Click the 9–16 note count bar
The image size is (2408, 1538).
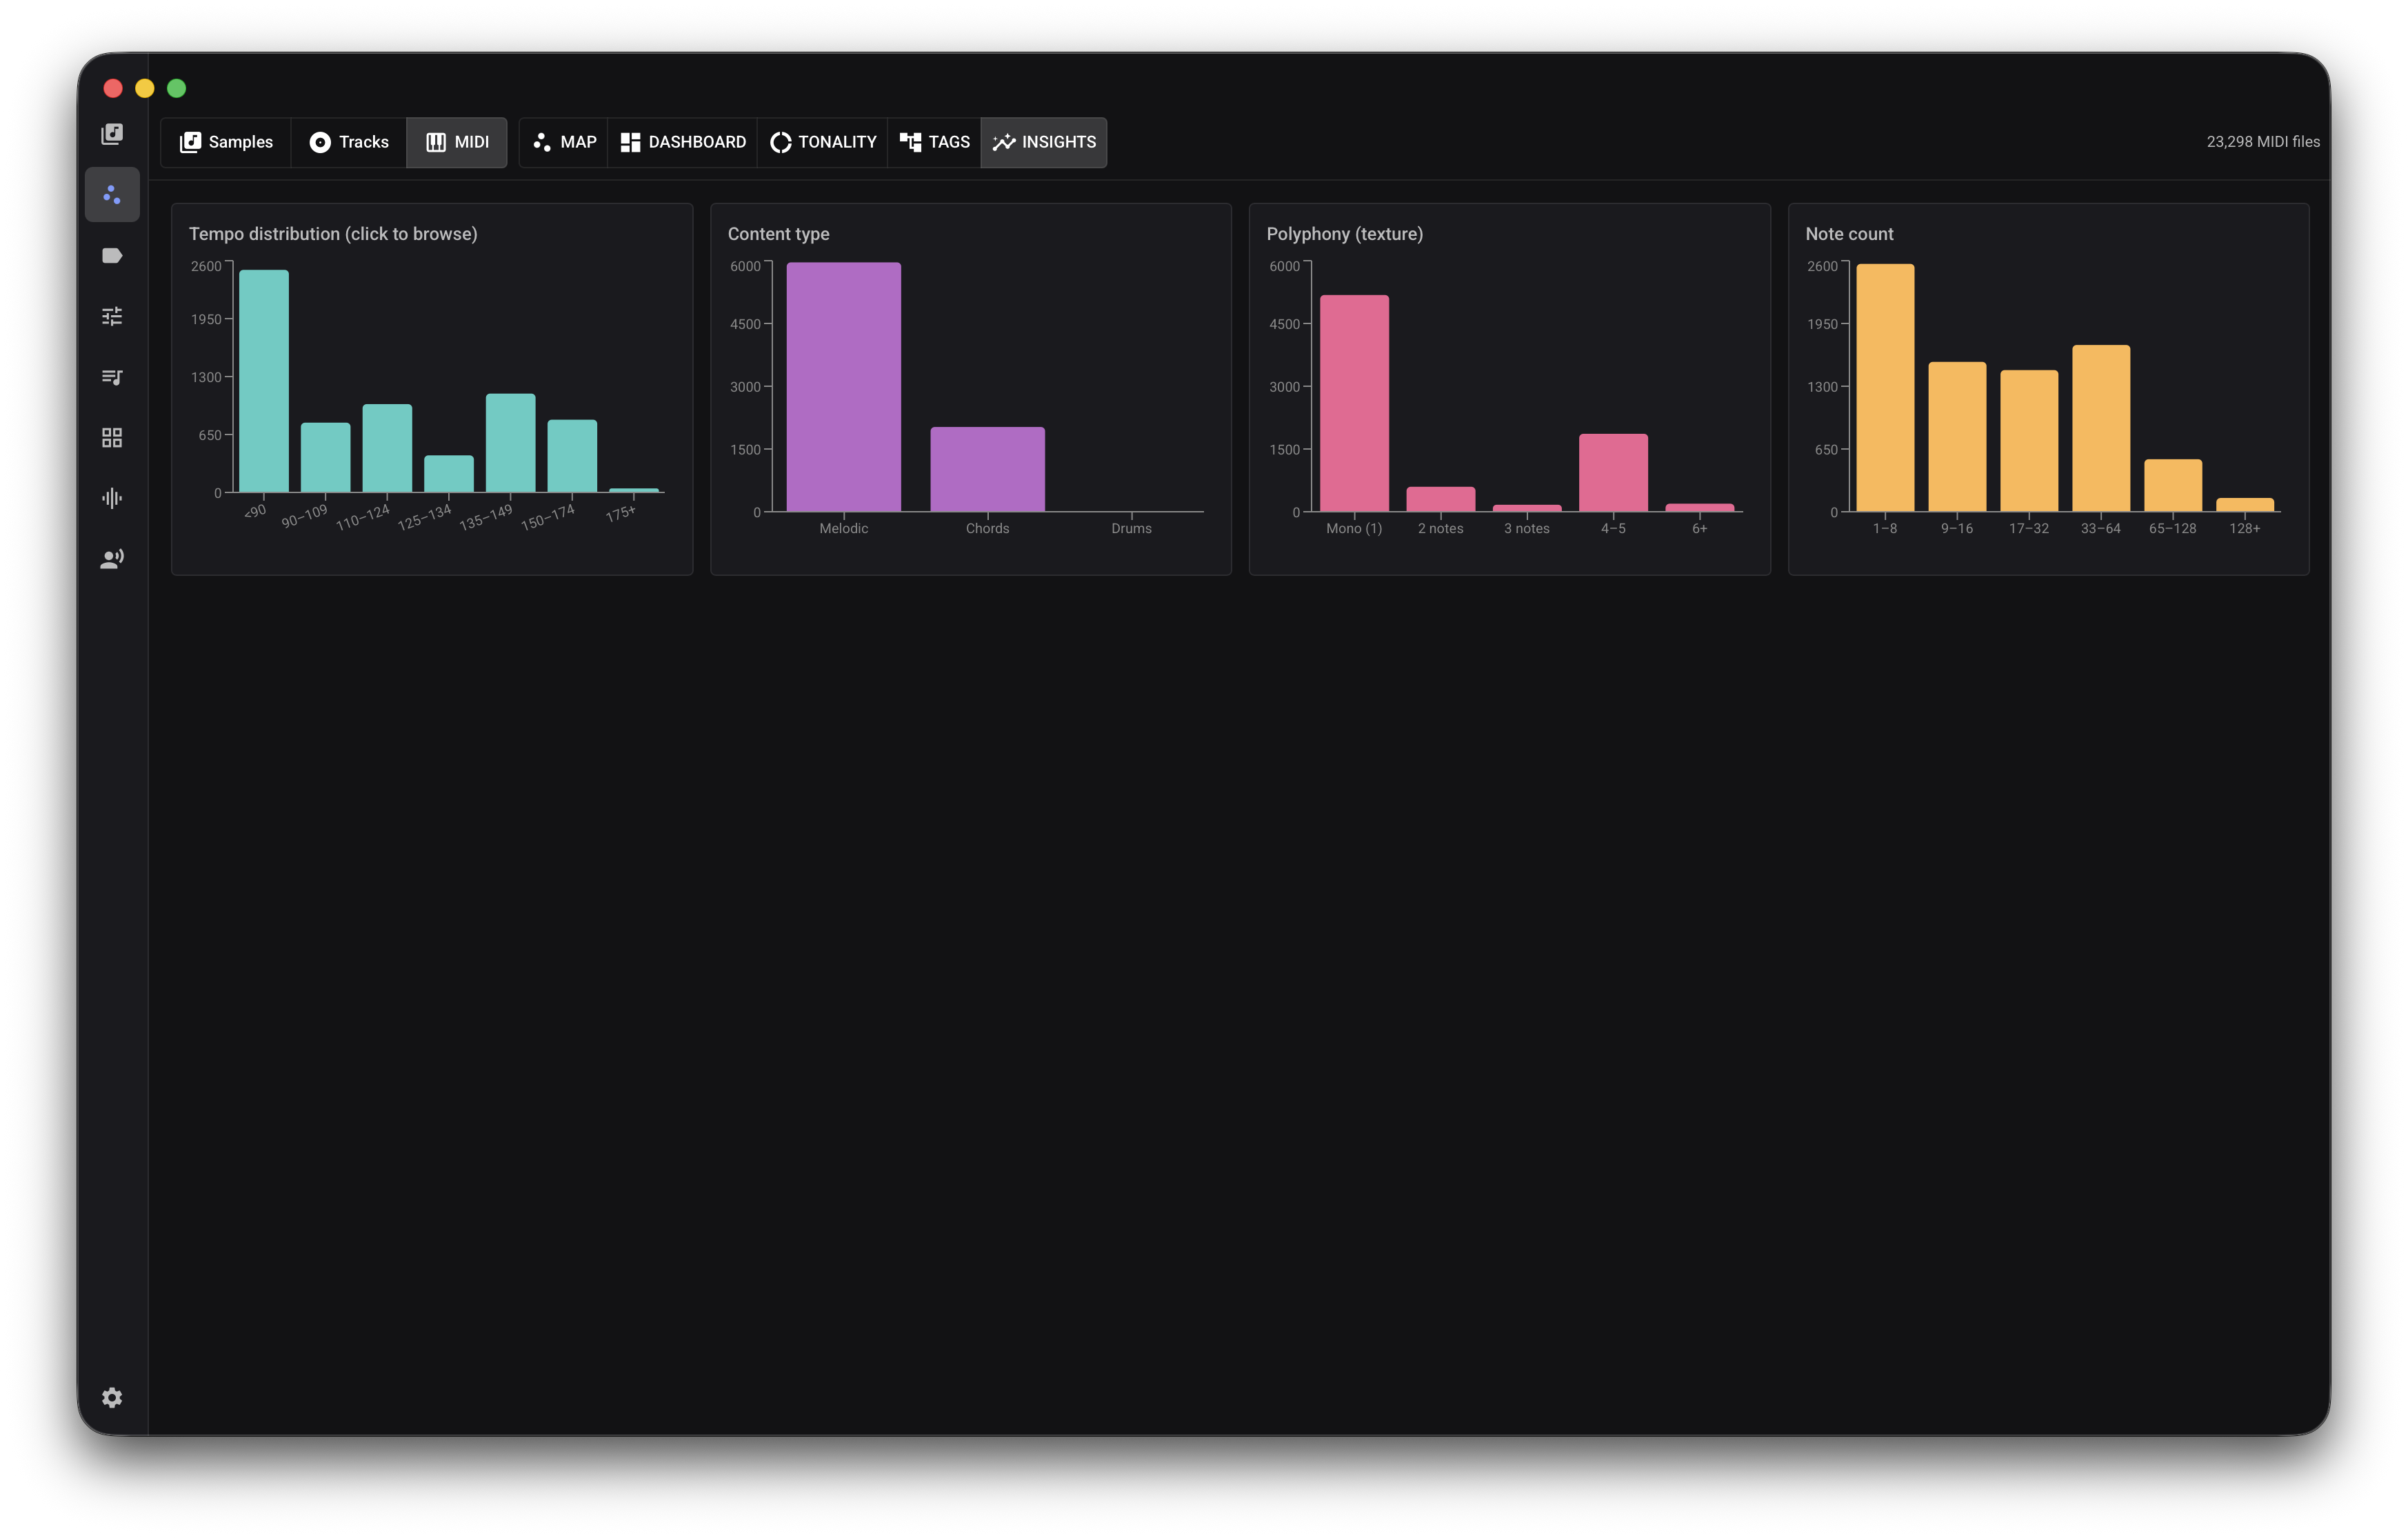click(1958, 437)
